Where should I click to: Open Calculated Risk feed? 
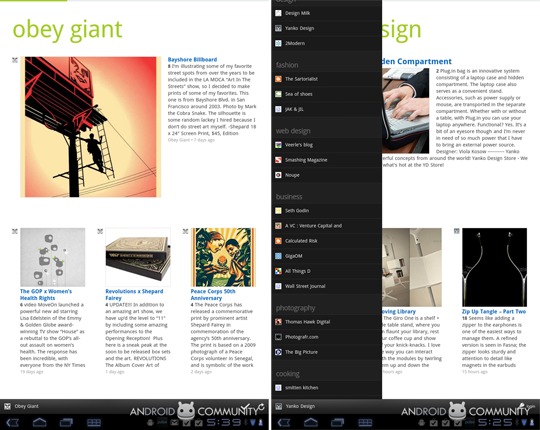pos(326,241)
